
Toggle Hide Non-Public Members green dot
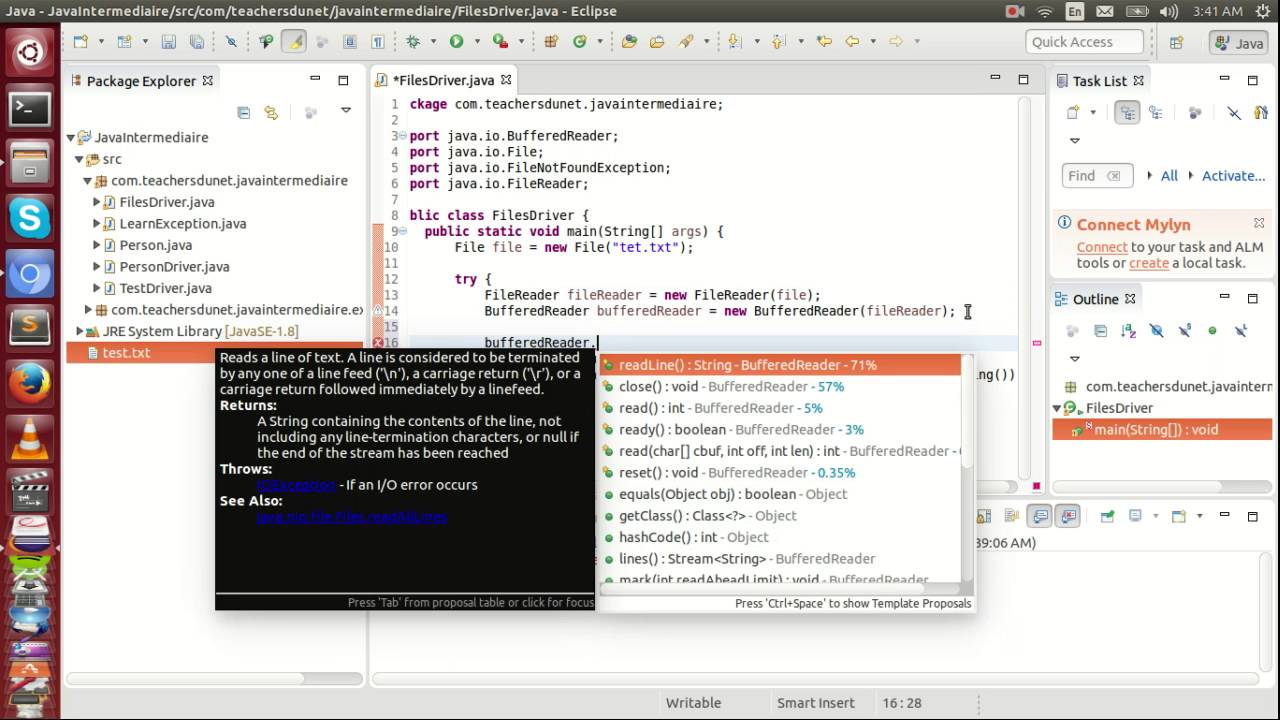click(x=1212, y=331)
